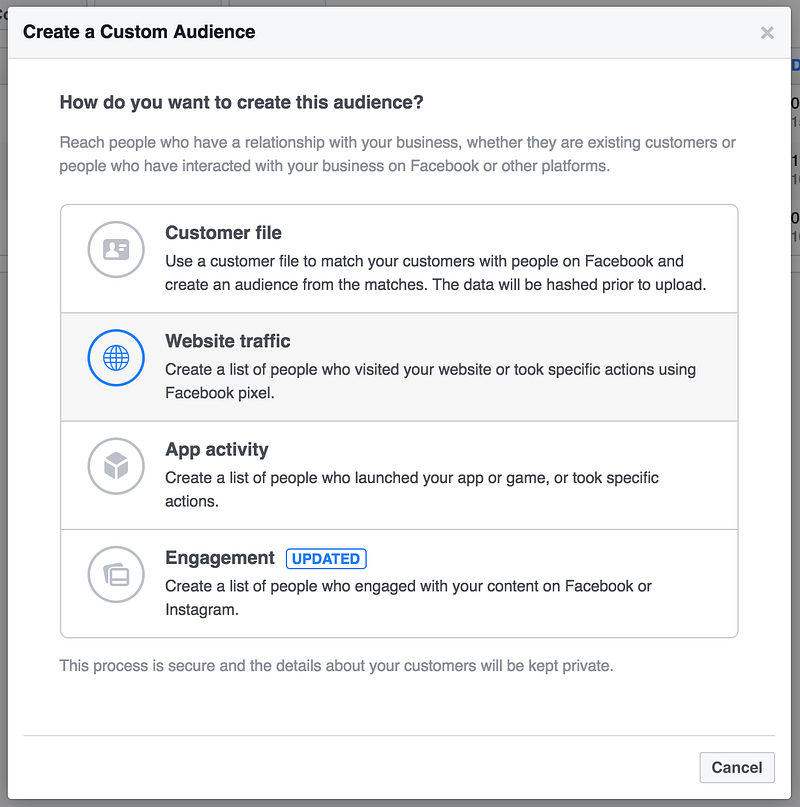Choose the App activity cube icon
This screenshot has width=800, height=807.
(116, 466)
